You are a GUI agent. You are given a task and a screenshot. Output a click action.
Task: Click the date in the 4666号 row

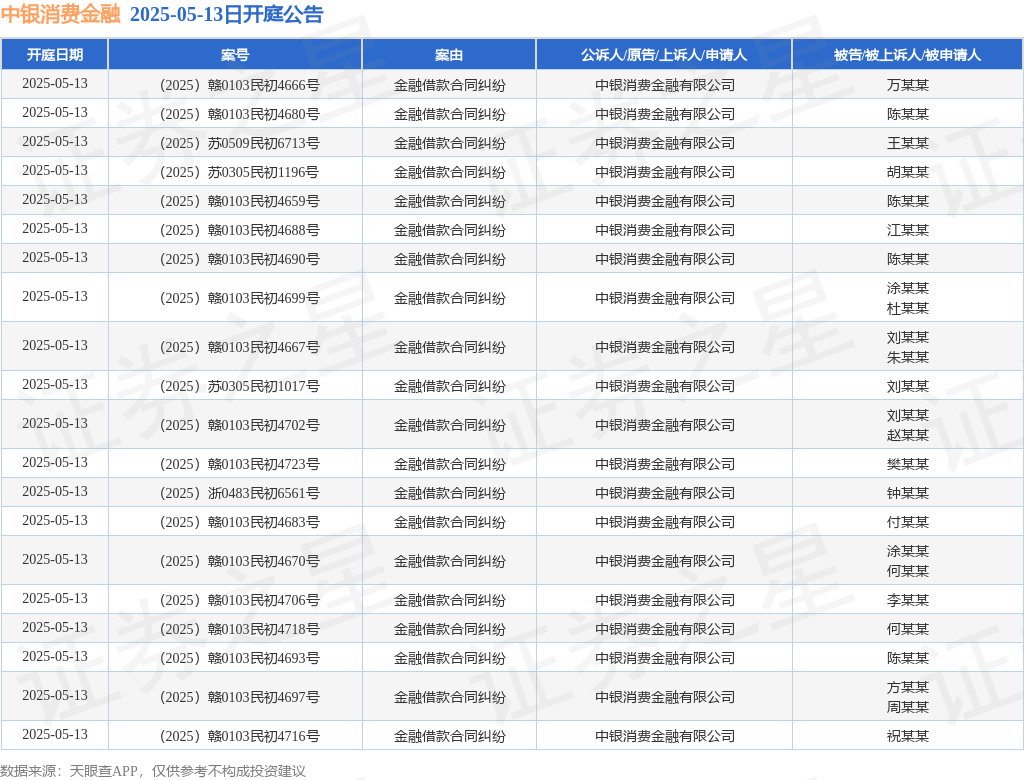(55, 84)
